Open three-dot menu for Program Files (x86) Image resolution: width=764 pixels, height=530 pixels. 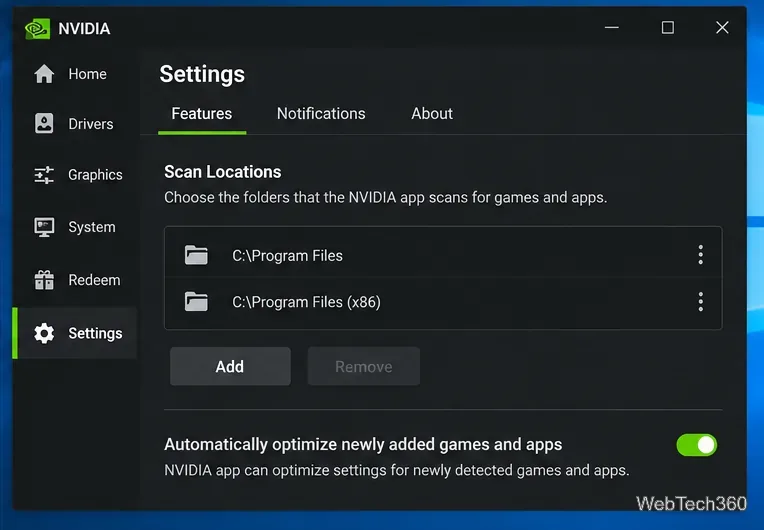701,302
